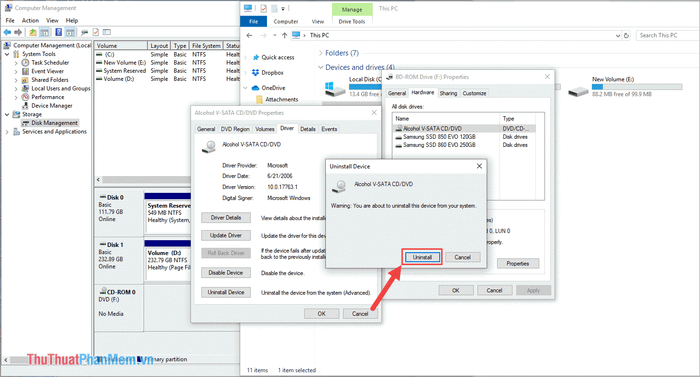Switch to the Events tab
This screenshot has height=377, width=700.
(x=329, y=129)
